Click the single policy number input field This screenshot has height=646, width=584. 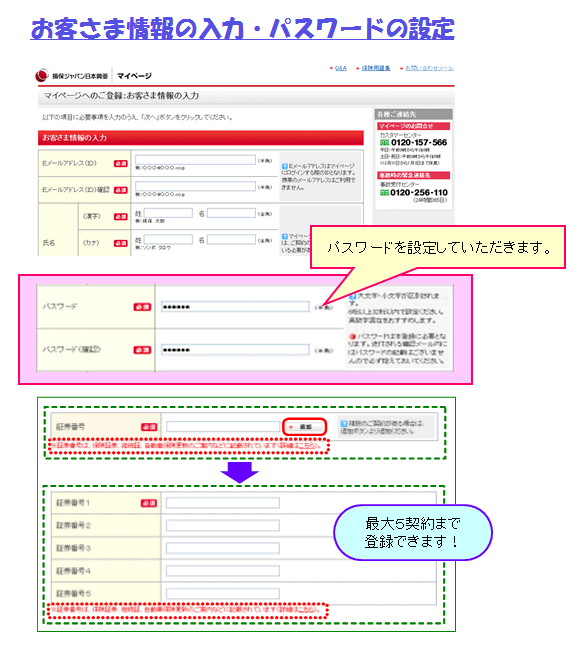223,427
